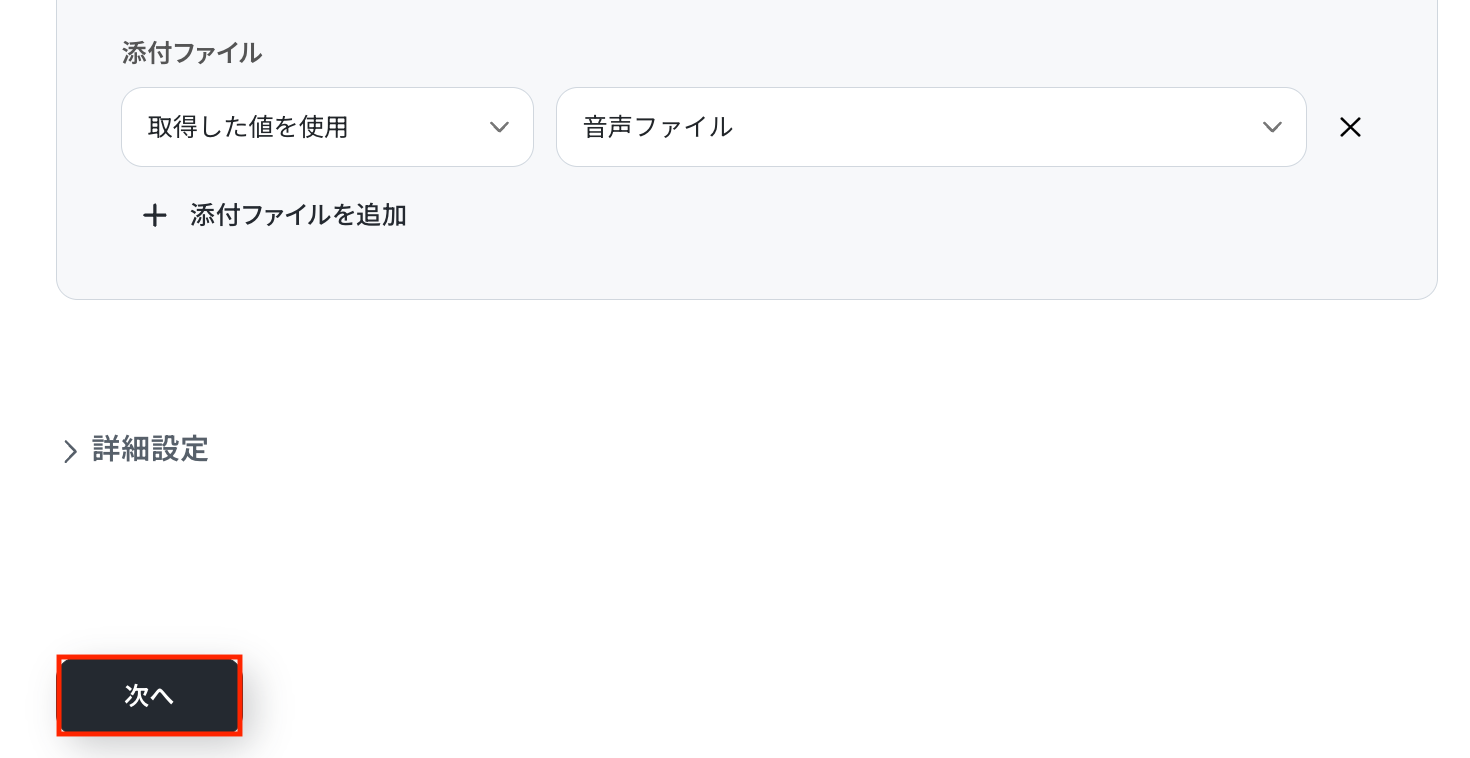Click the 添付ファイルを追加 text link

(298, 216)
